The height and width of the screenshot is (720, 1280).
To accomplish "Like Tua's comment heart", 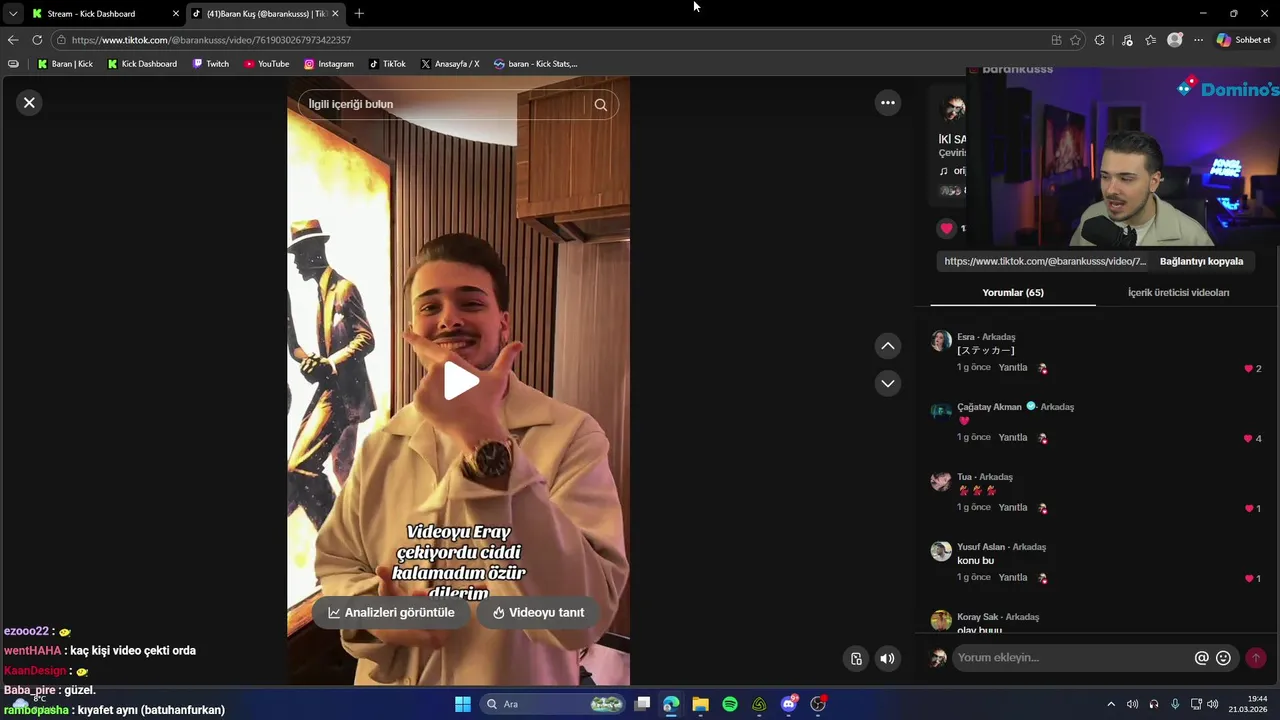I will coord(1248,508).
